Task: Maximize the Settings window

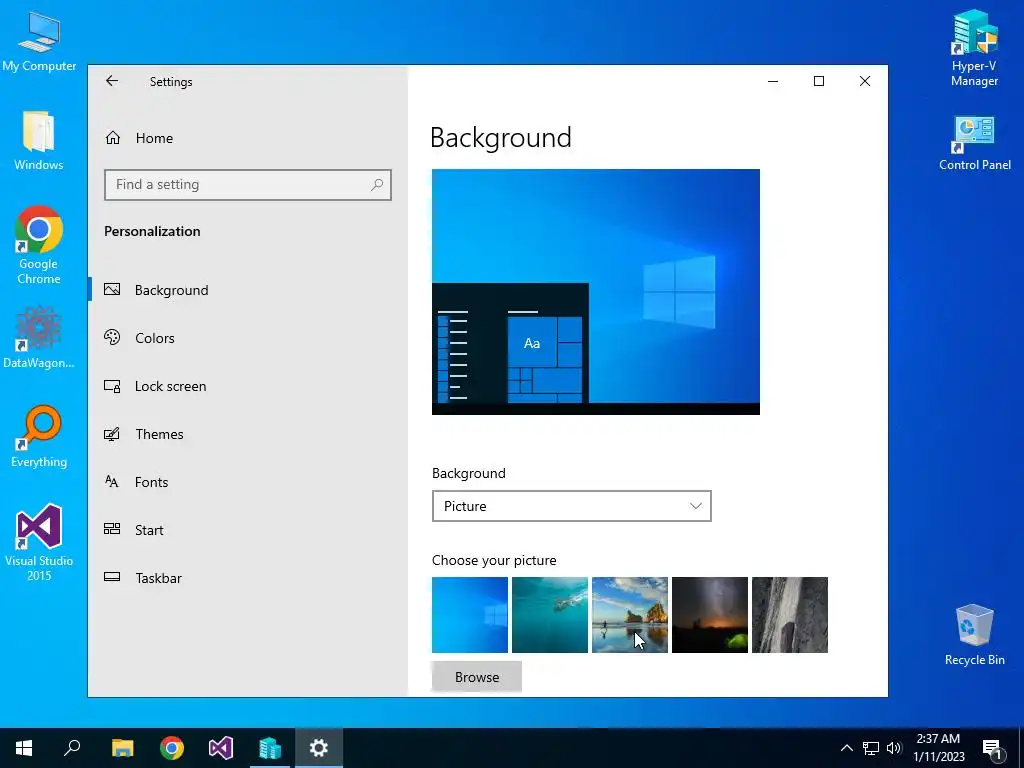Action: click(x=819, y=81)
